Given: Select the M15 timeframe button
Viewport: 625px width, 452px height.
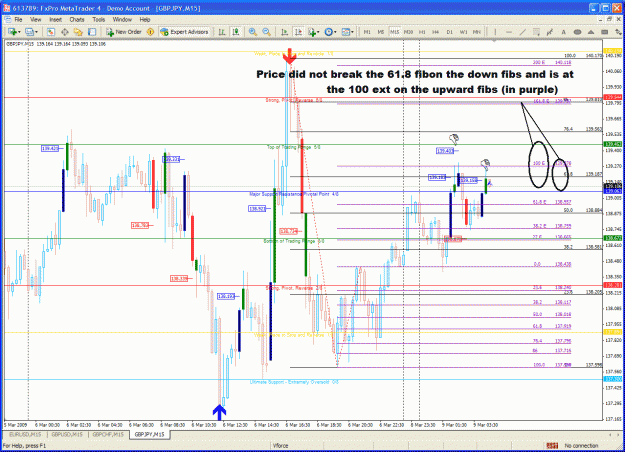Looking at the screenshot, I should tap(395, 32).
